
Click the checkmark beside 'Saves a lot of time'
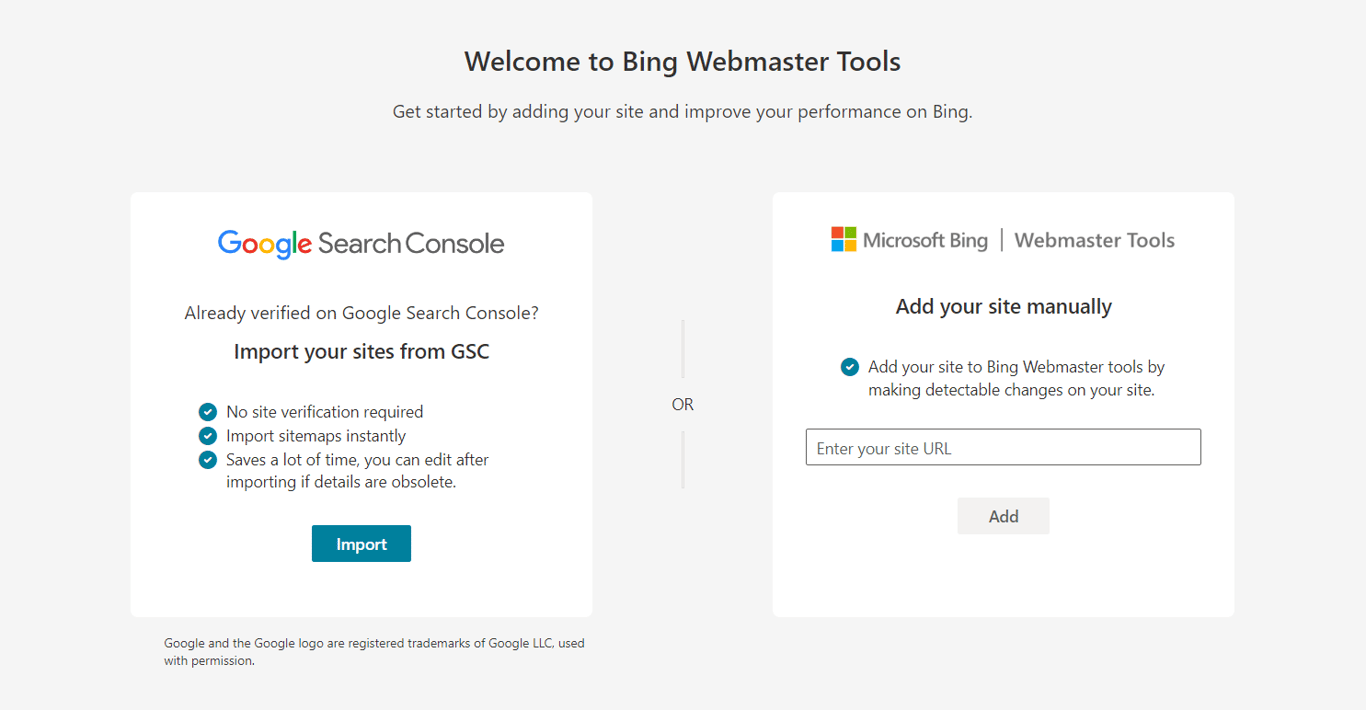pyautogui.click(x=208, y=459)
